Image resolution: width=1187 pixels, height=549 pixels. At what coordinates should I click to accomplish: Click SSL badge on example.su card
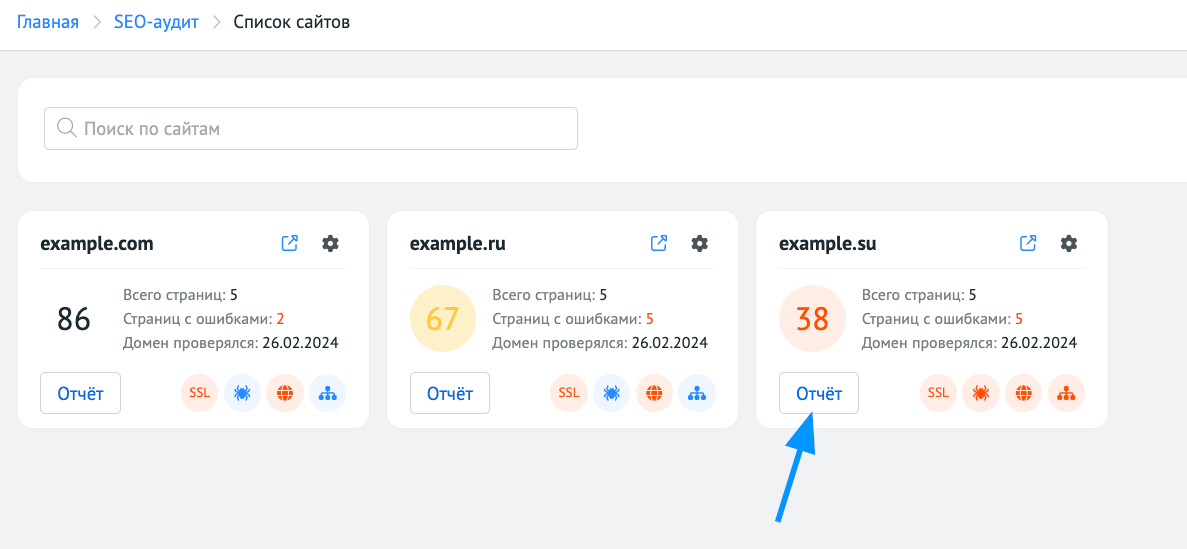click(938, 393)
